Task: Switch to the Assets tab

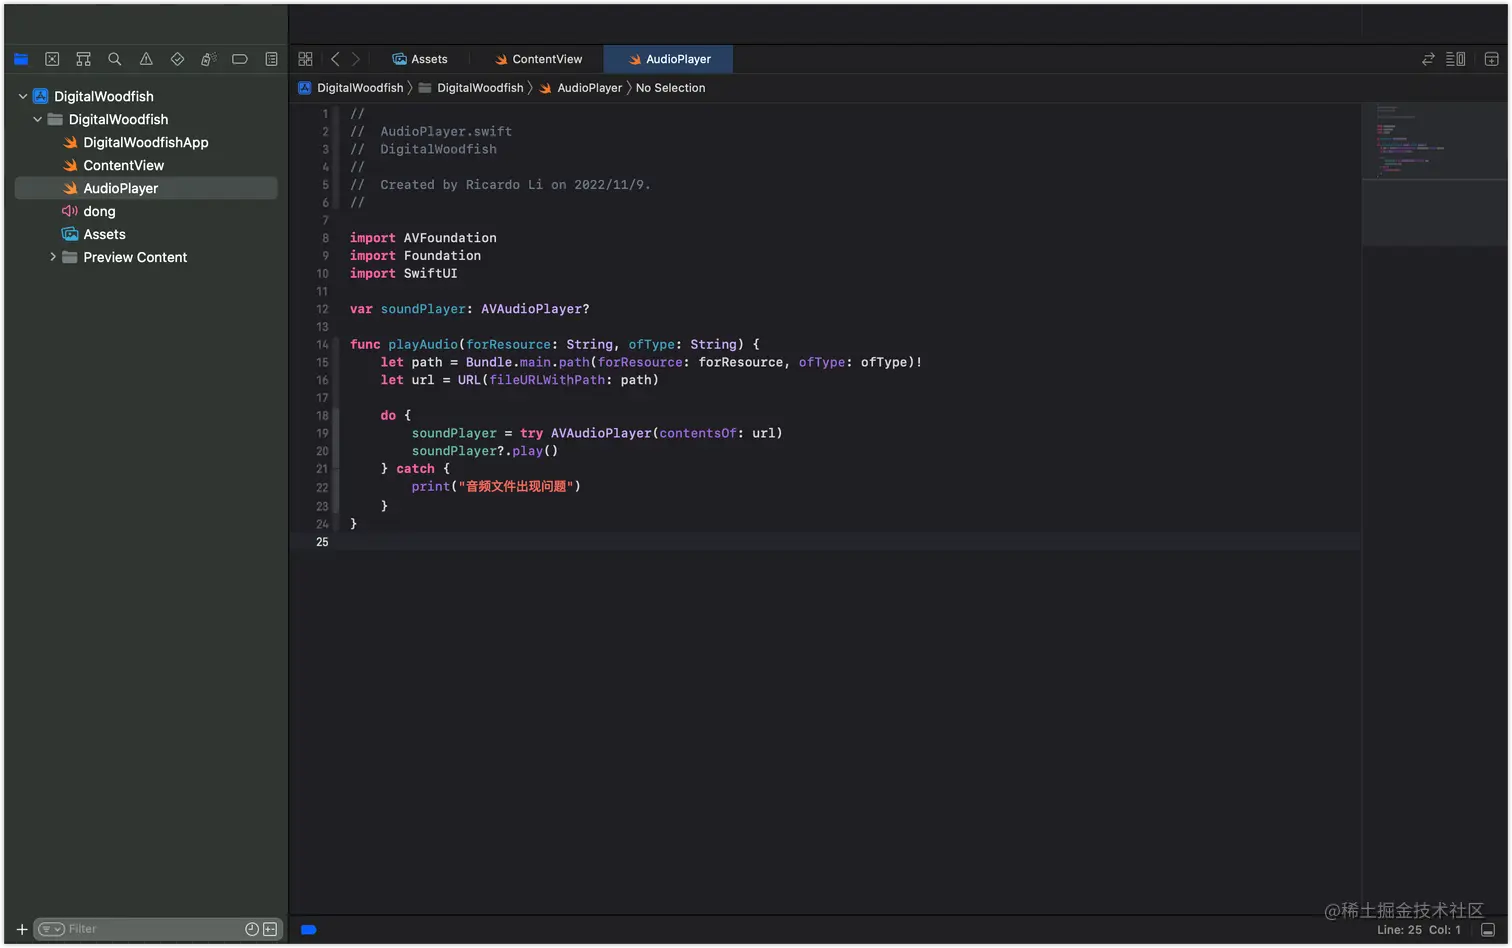Action: click(420, 59)
